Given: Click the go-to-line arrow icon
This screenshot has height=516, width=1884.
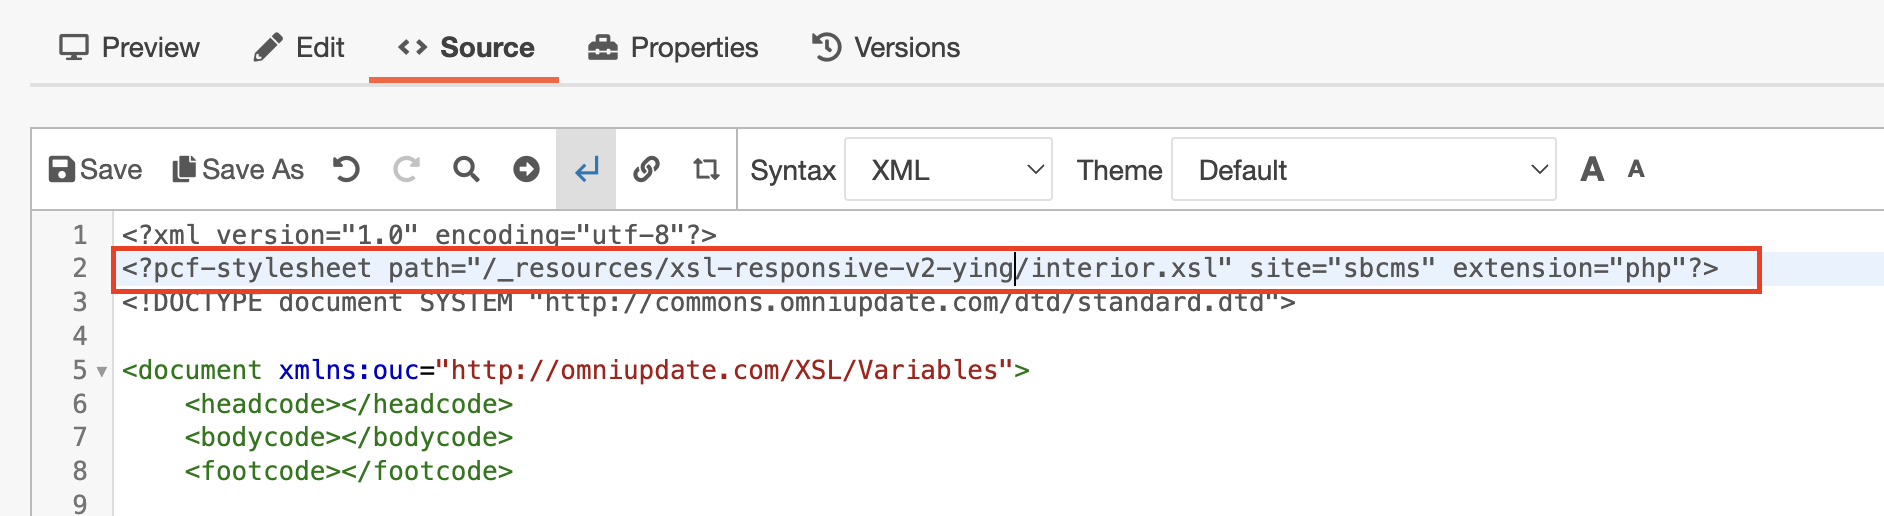Looking at the screenshot, I should click(x=526, y=170).
